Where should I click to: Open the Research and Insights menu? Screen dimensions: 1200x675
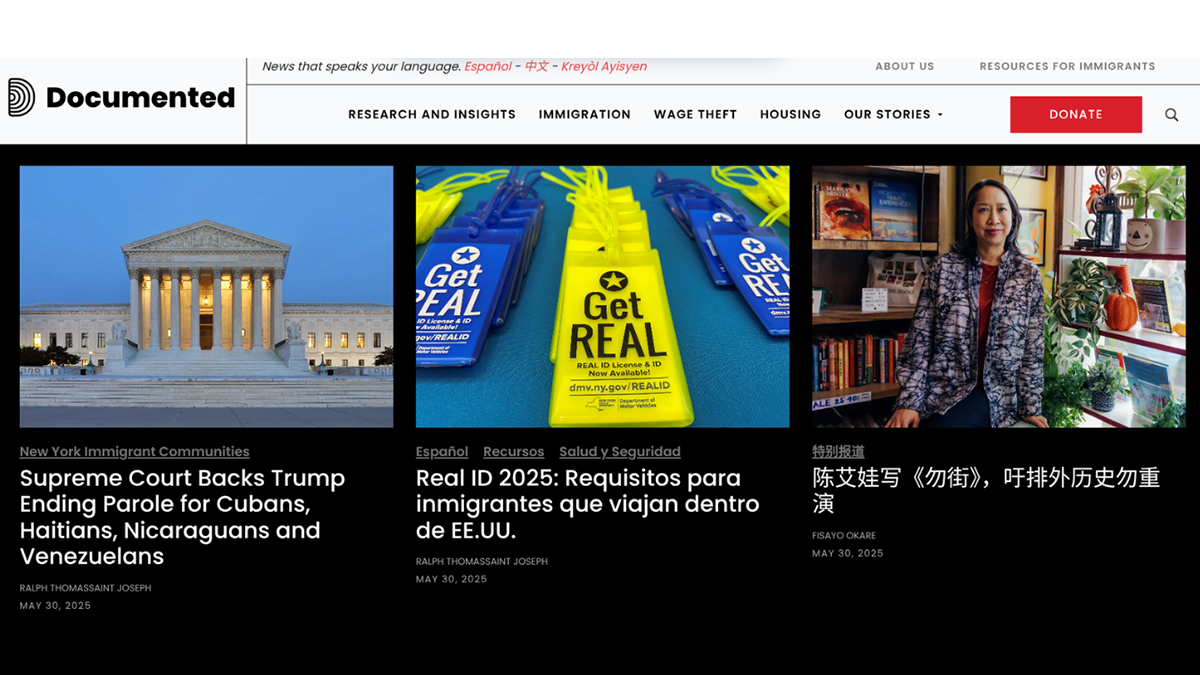[x=432, y=114]
